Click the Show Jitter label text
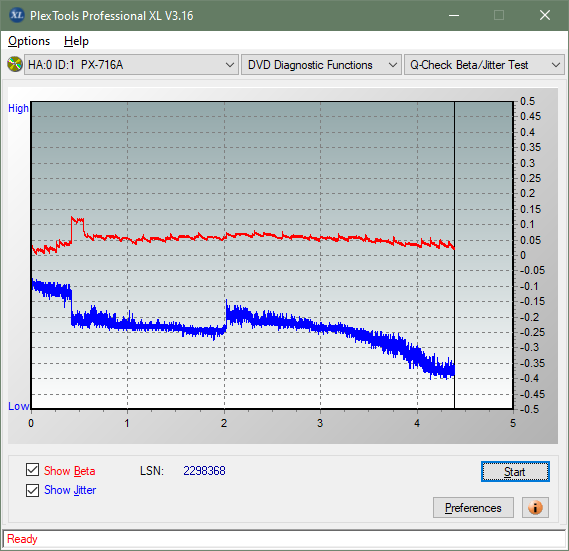The image size is (569, 551). (70, 490)
